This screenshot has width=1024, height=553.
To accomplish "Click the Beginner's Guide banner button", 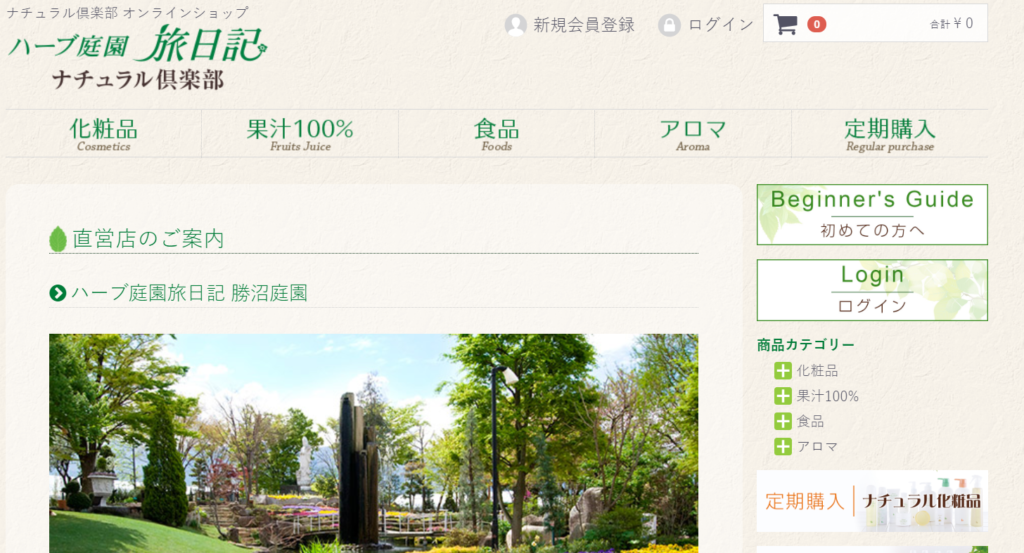I will [871, 214].
